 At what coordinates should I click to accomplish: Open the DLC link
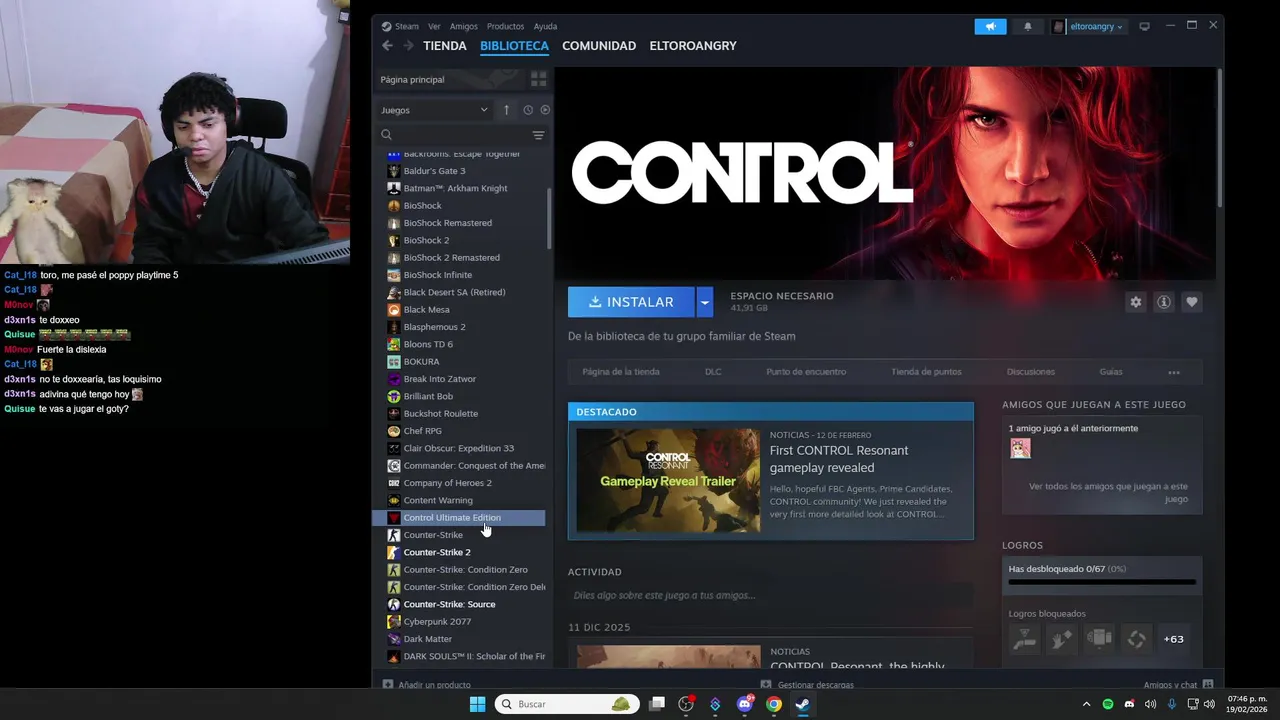(713, 372)
